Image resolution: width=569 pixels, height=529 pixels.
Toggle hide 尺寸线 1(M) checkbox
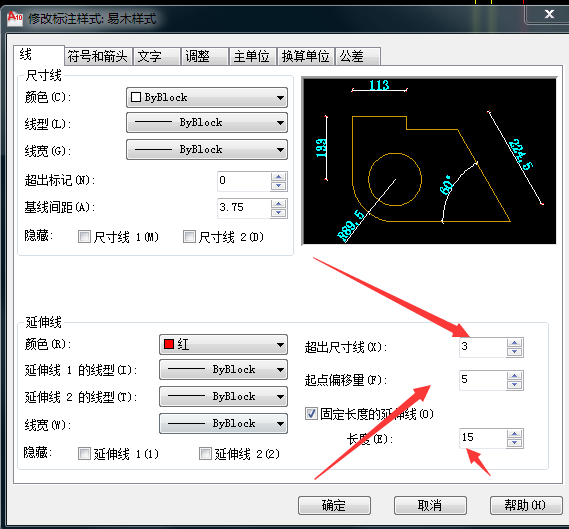tap(84, 237)
